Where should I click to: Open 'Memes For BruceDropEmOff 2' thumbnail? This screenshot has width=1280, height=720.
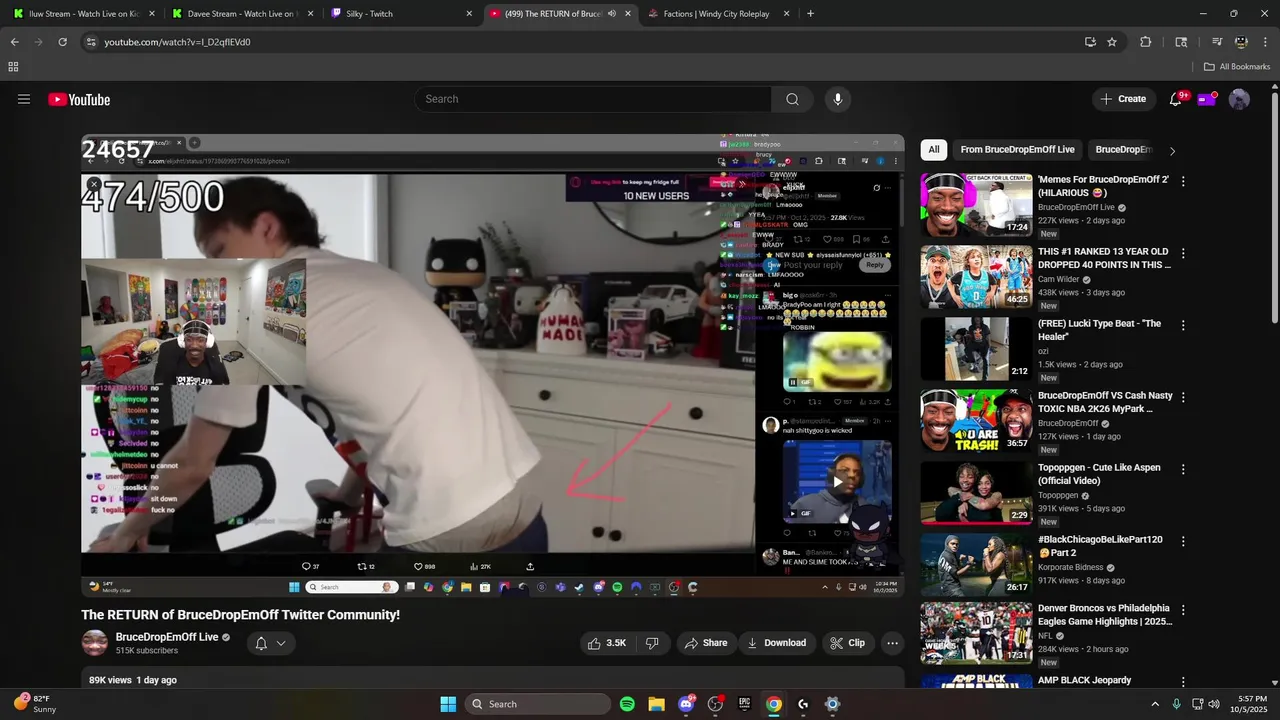click(x=976, y=205)
